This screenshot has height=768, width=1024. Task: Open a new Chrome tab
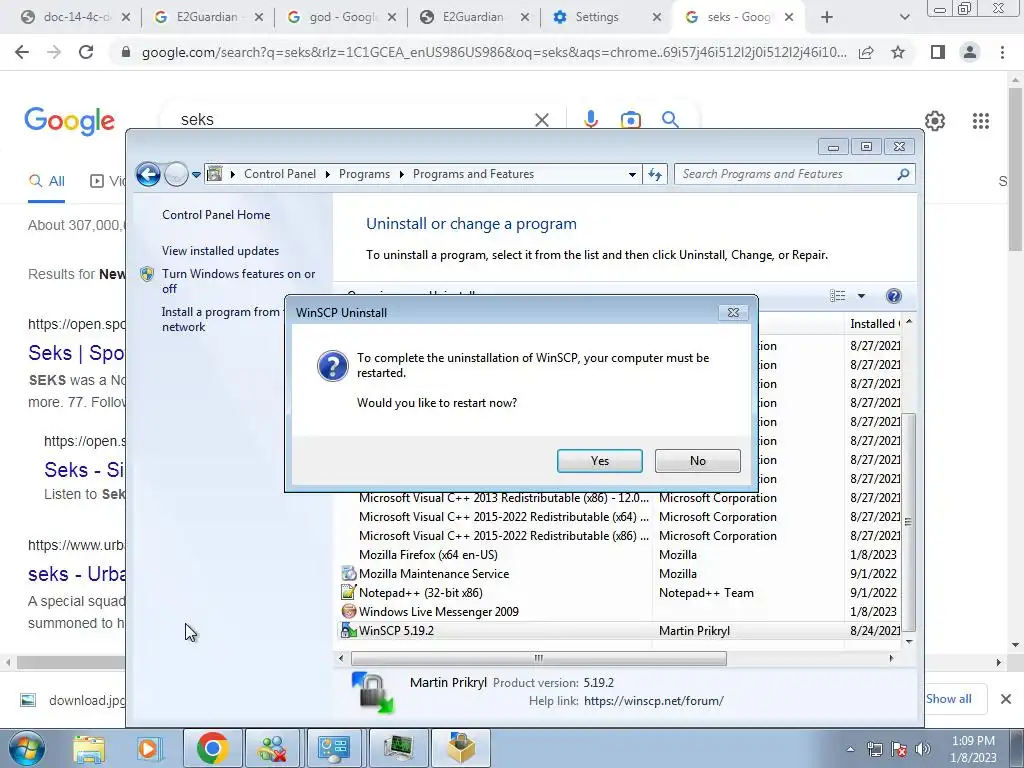tap(827, 17)
